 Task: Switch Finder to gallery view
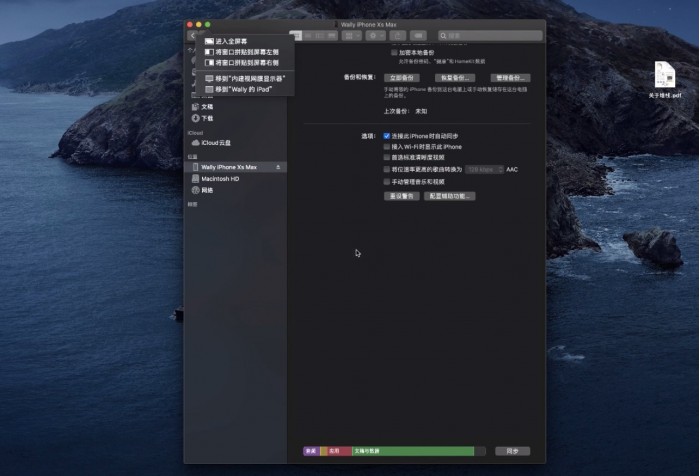tap(332, 36)
